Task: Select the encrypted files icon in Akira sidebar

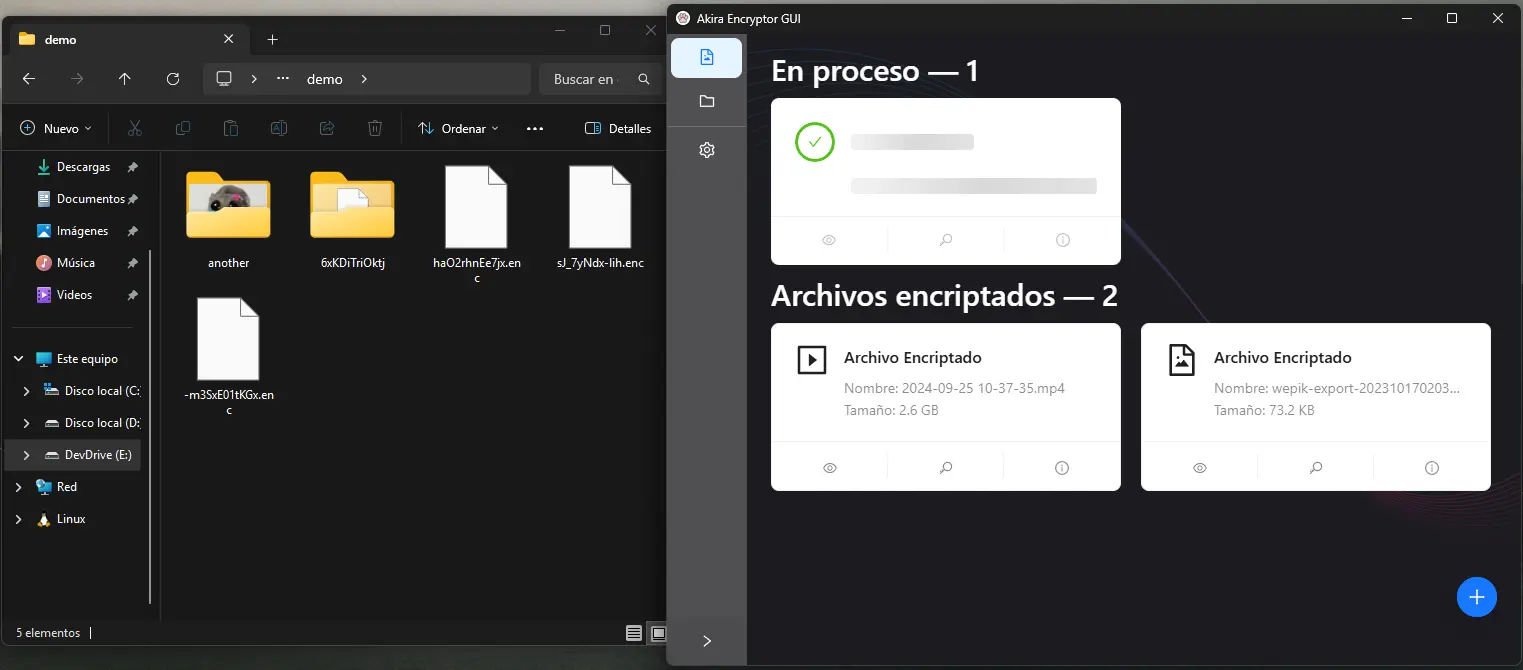Action: click(706, 57)
